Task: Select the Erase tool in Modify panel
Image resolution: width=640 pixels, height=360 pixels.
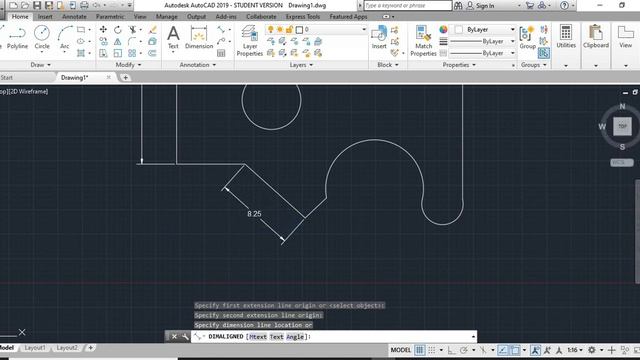Action: 152,29
